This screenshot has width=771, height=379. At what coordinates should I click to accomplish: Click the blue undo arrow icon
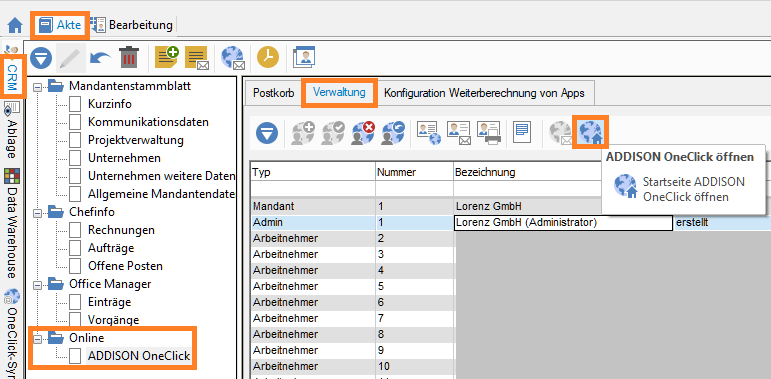[x=100, y=58]
